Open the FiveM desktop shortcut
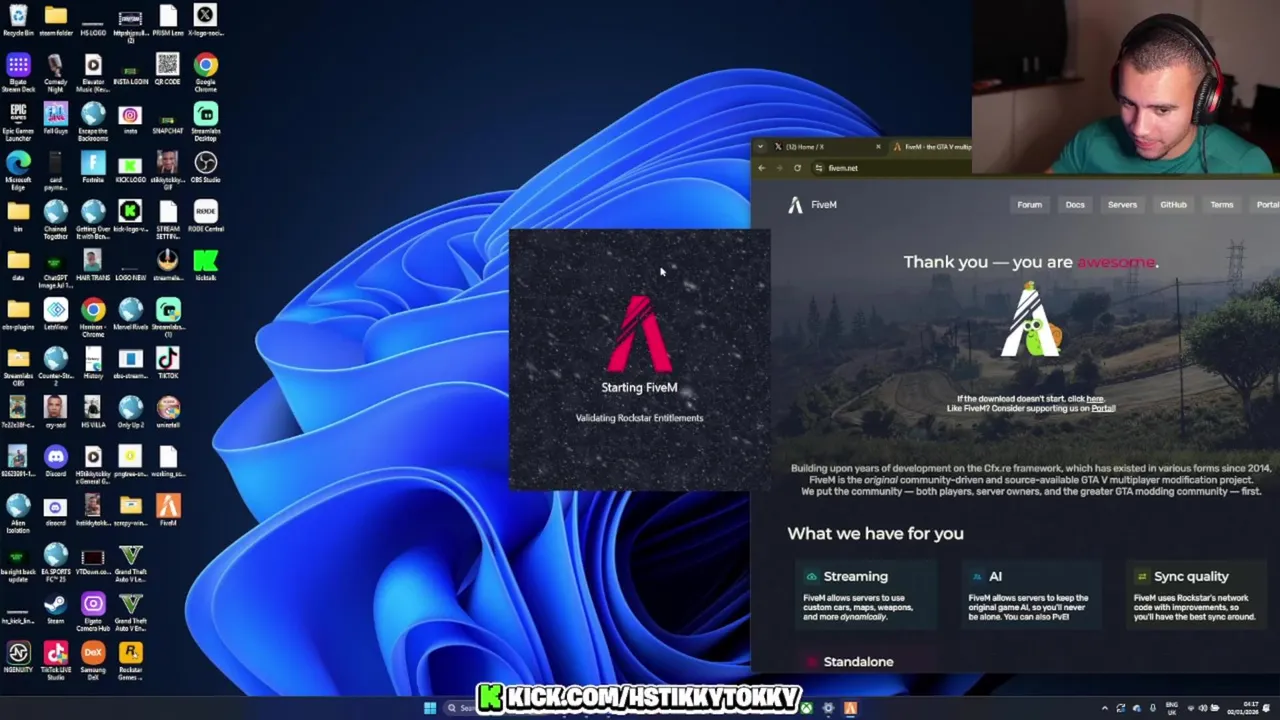 point(168,511)
